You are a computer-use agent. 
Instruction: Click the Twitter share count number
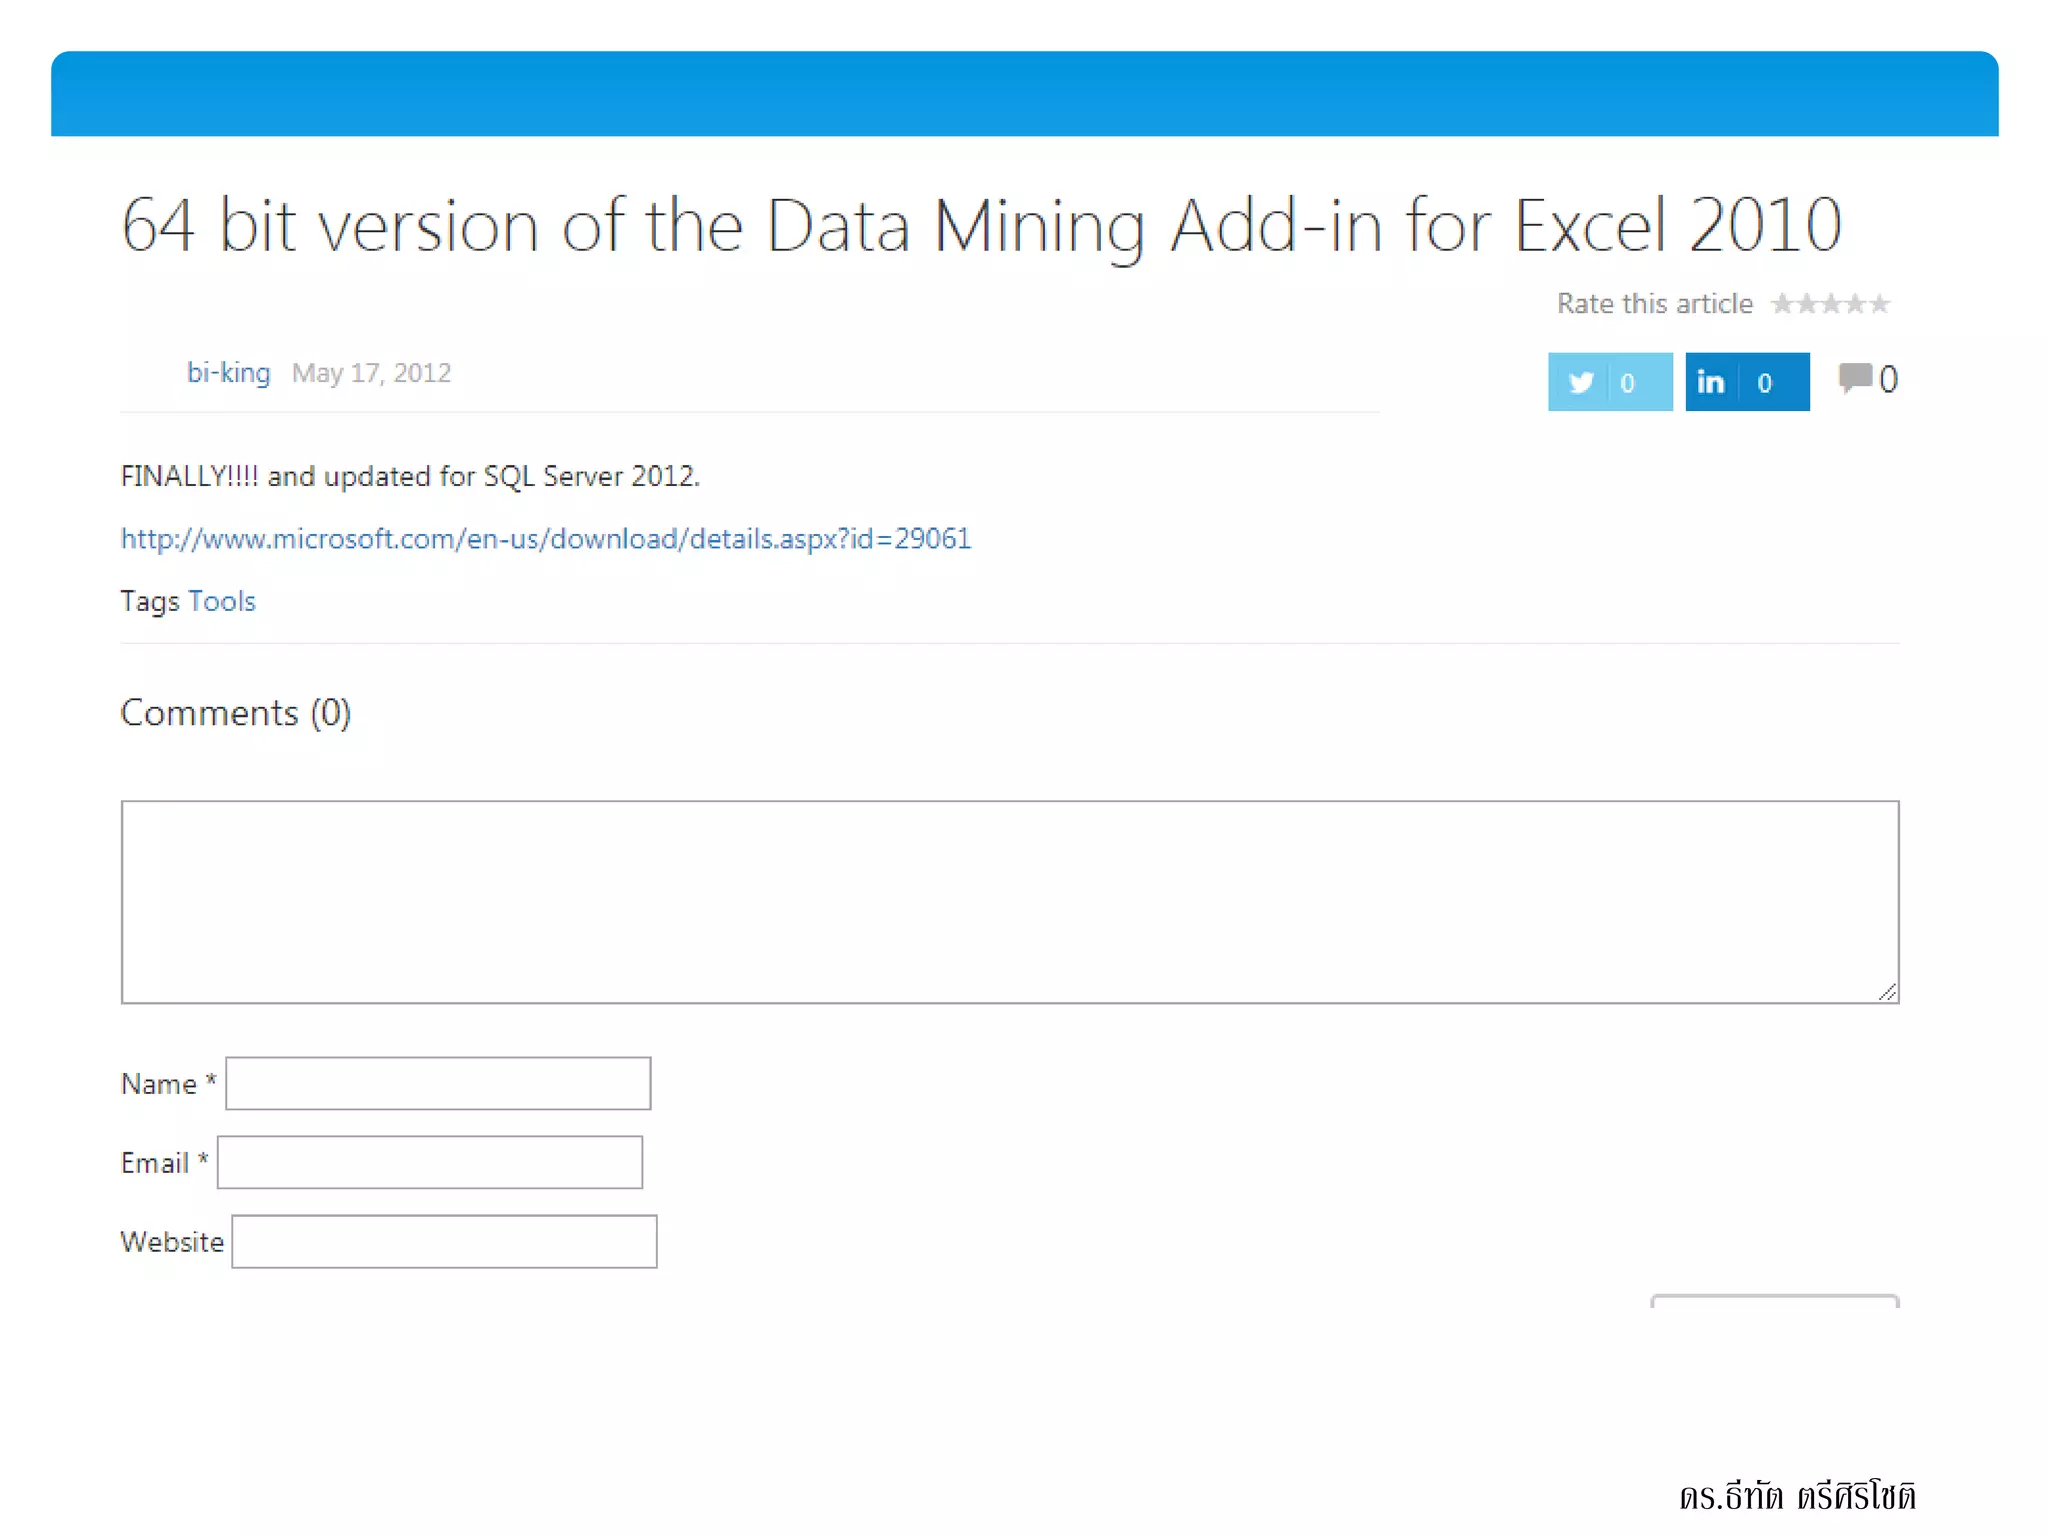click(x=1627, y=383)
